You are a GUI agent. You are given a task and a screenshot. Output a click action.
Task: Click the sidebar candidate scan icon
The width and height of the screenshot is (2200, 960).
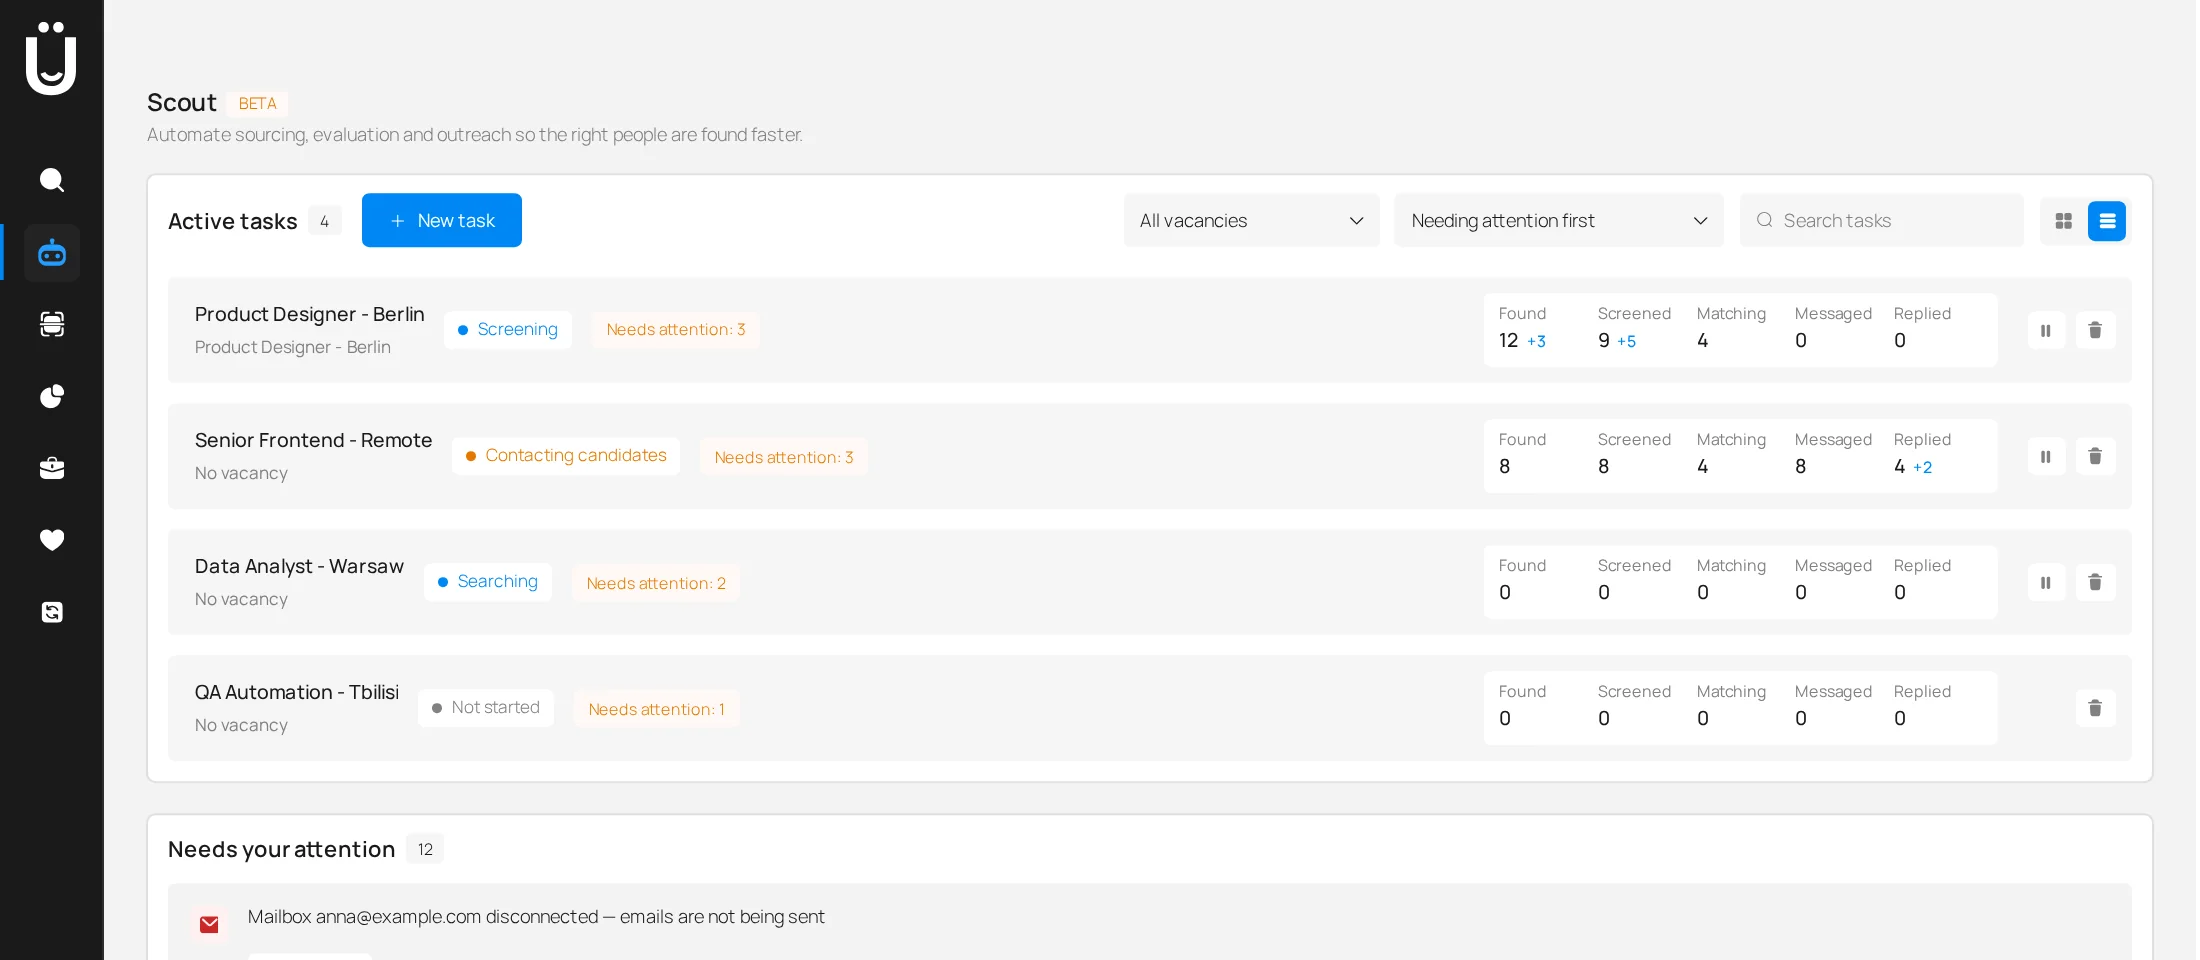tap(52, 324)
